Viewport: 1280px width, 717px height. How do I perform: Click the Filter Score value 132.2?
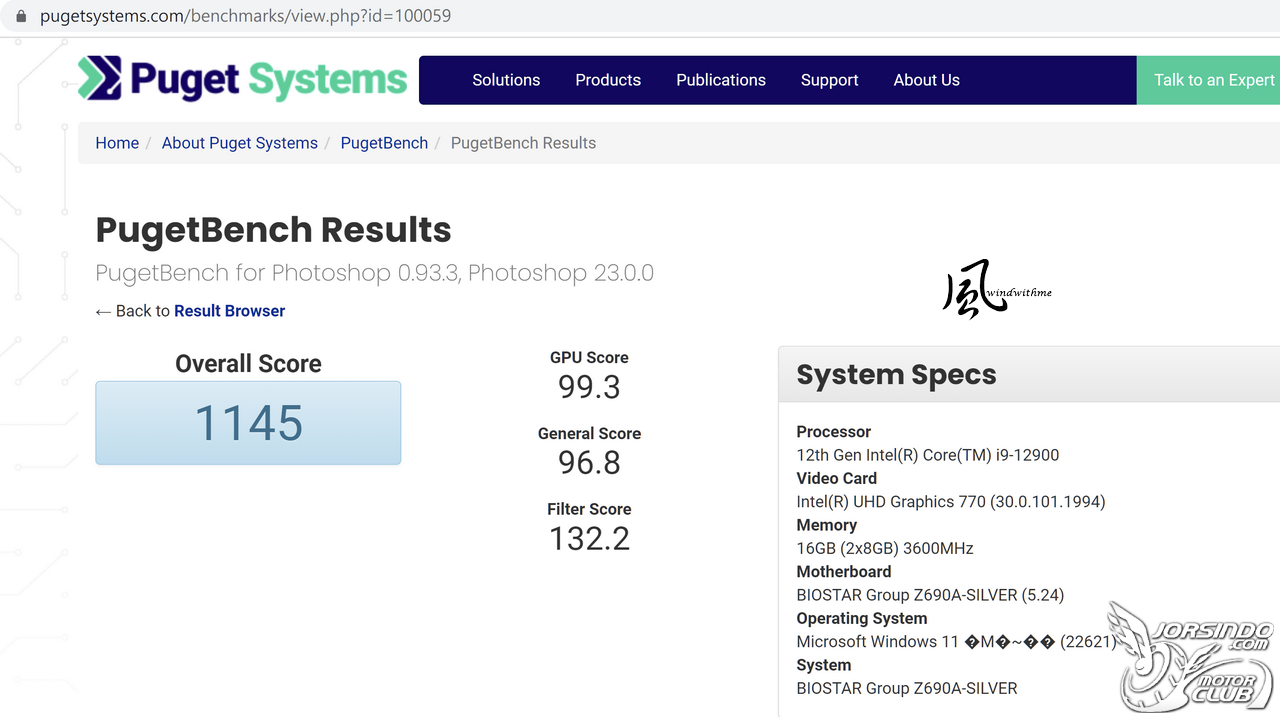pos(589,538)
